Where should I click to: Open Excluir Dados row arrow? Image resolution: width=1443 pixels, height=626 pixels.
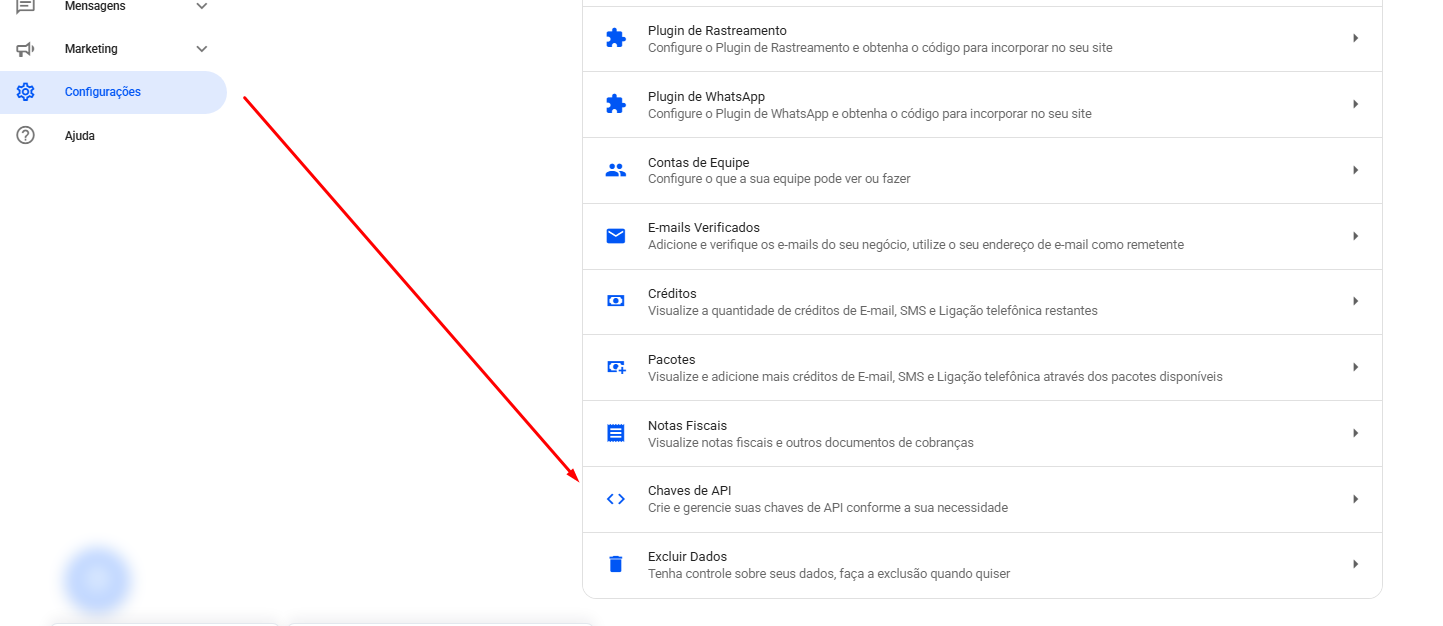[1356, 564]
